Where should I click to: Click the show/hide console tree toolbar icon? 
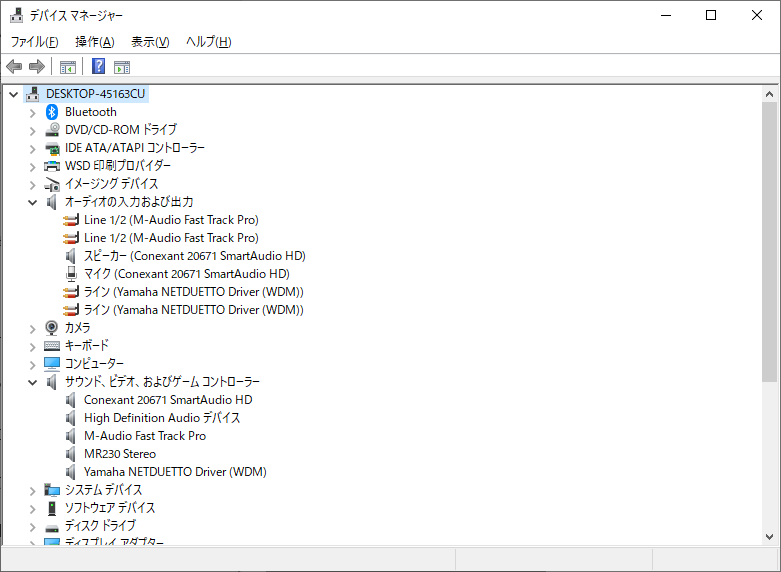tap(68, 67)
